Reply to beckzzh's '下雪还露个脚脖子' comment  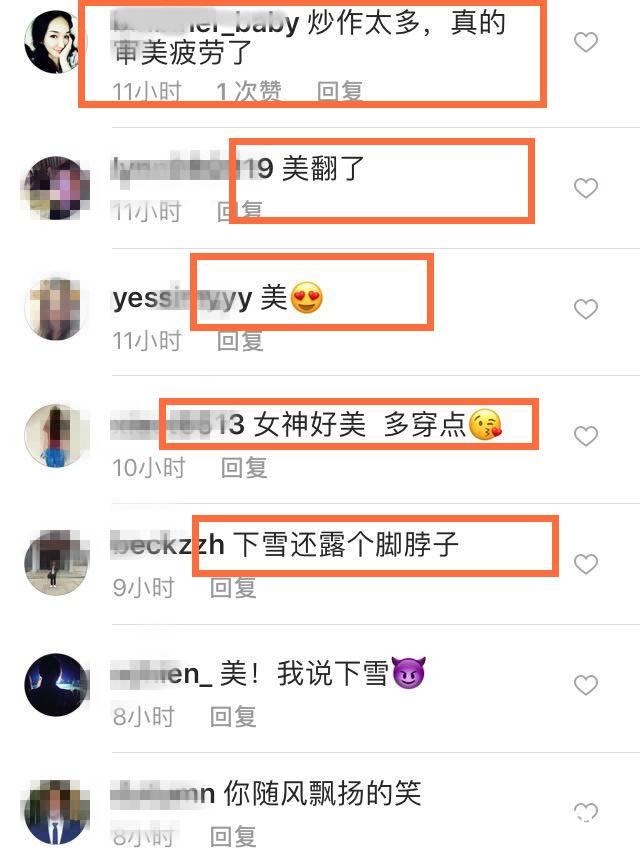pyautogui.click(x=233, y=588)
